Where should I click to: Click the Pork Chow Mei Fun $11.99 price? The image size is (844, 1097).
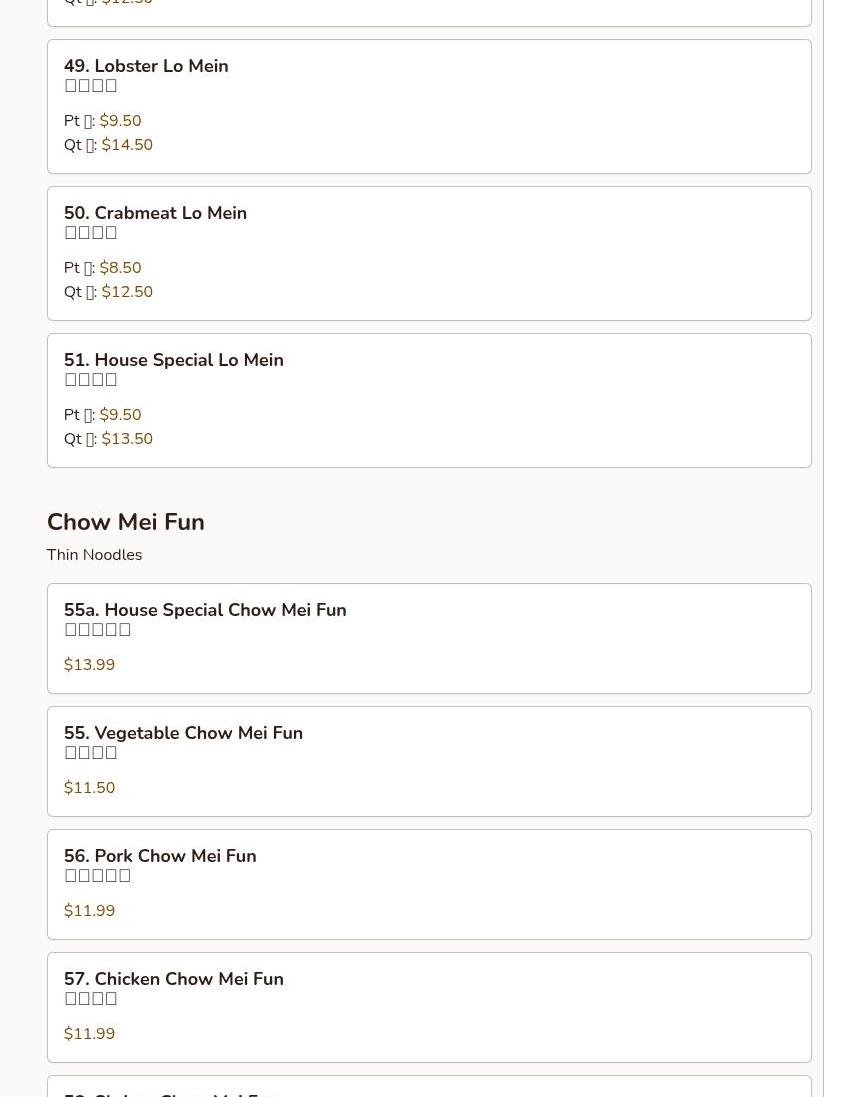[x=89, y=911]
